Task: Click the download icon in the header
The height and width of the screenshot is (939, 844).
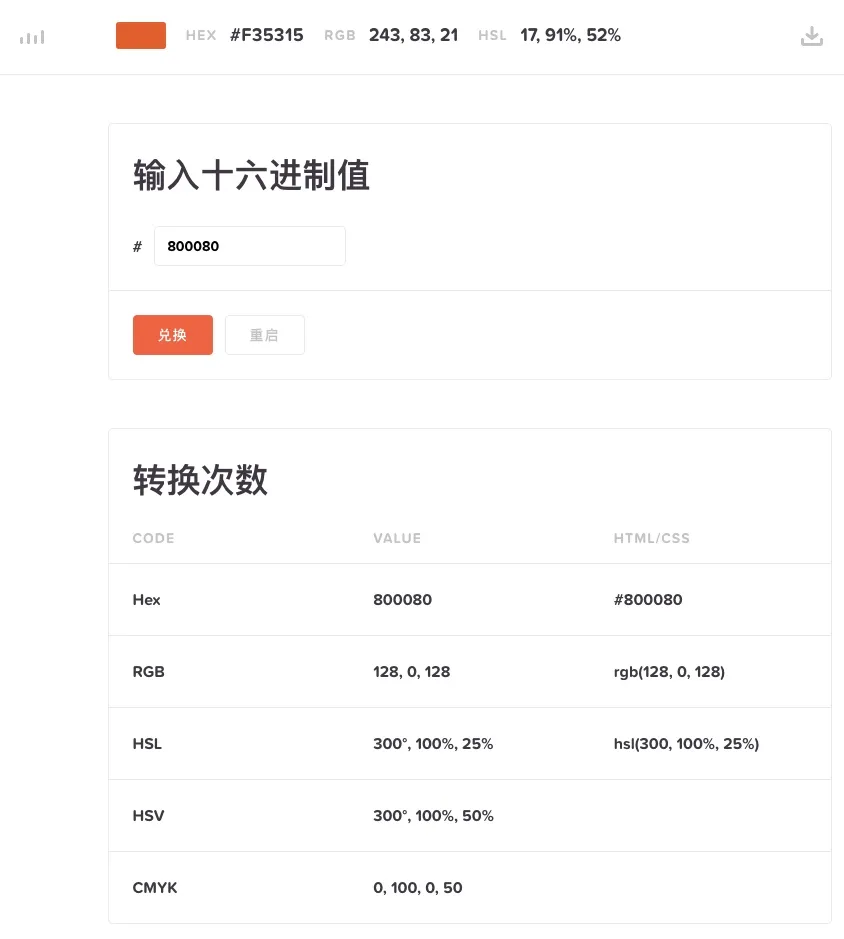Action: coord(812,37)
